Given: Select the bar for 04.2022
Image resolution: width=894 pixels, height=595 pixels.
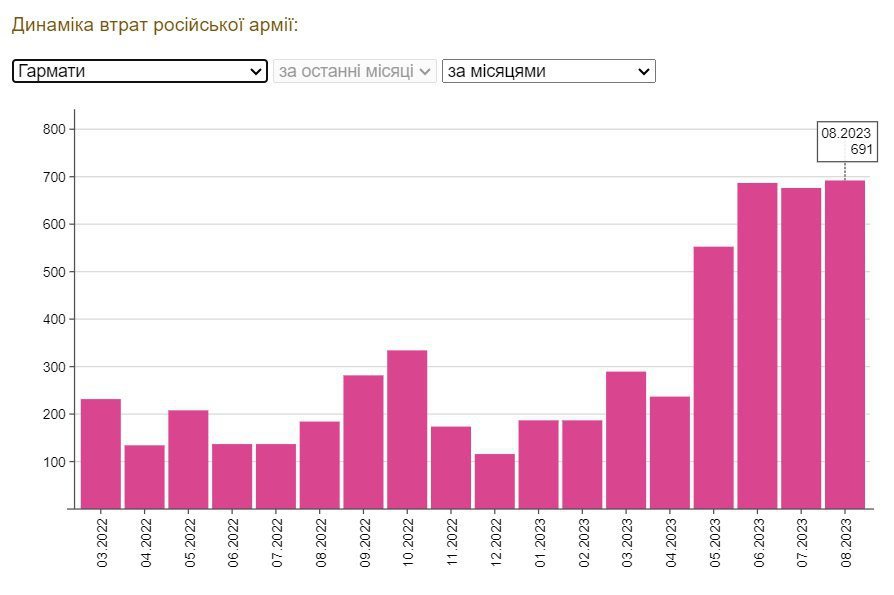Looking at the screenshot, I should click(x=144, y=476).
